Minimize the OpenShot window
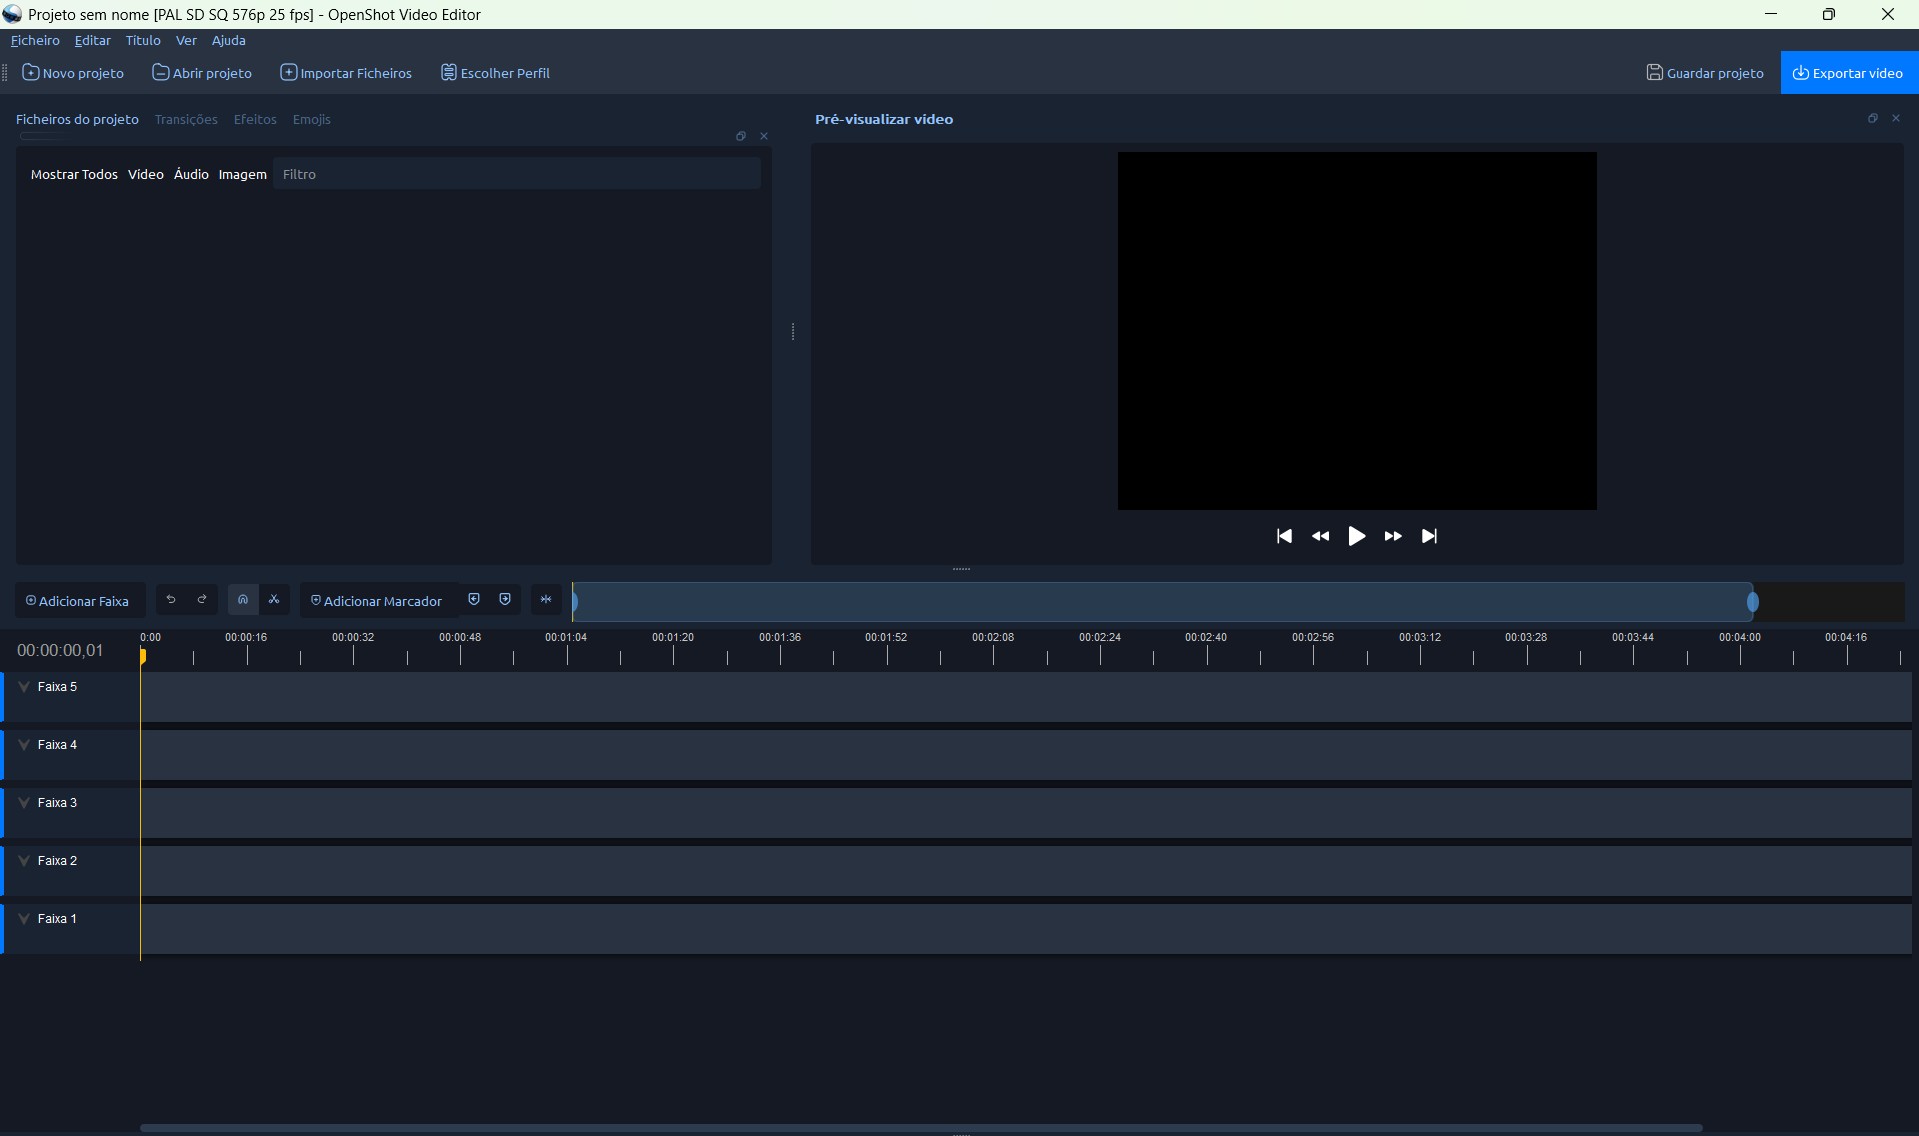 point(1771,14)
